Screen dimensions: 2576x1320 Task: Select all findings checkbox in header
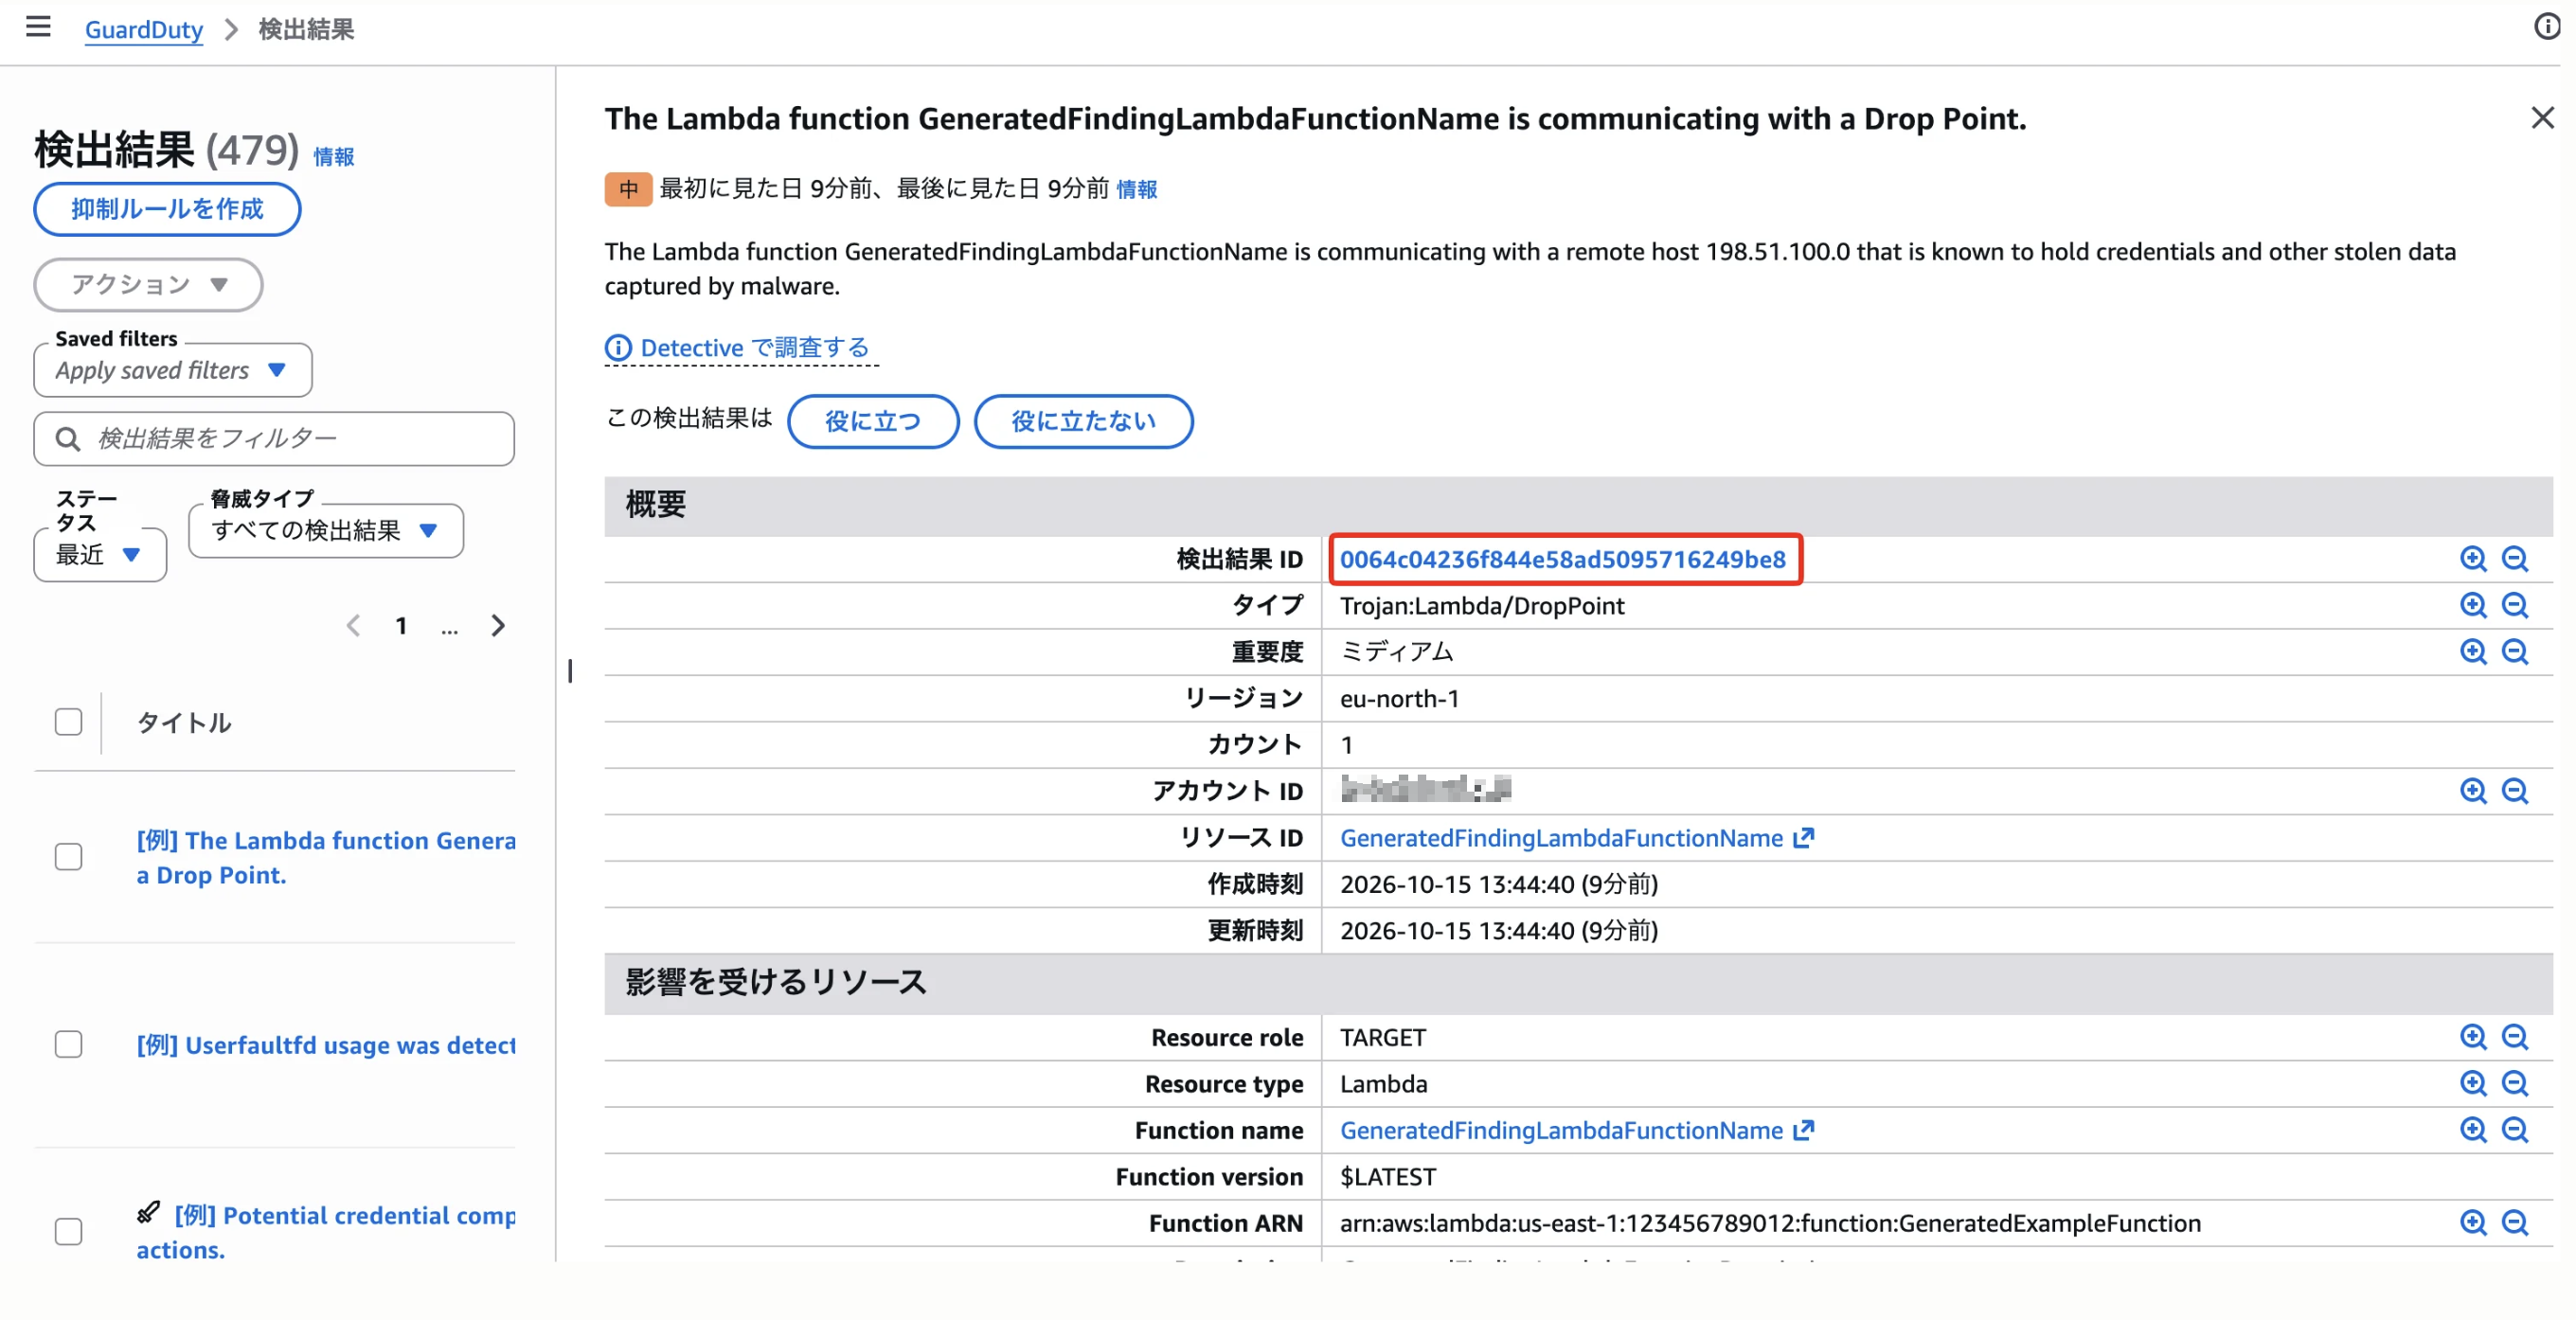(68, 722)
